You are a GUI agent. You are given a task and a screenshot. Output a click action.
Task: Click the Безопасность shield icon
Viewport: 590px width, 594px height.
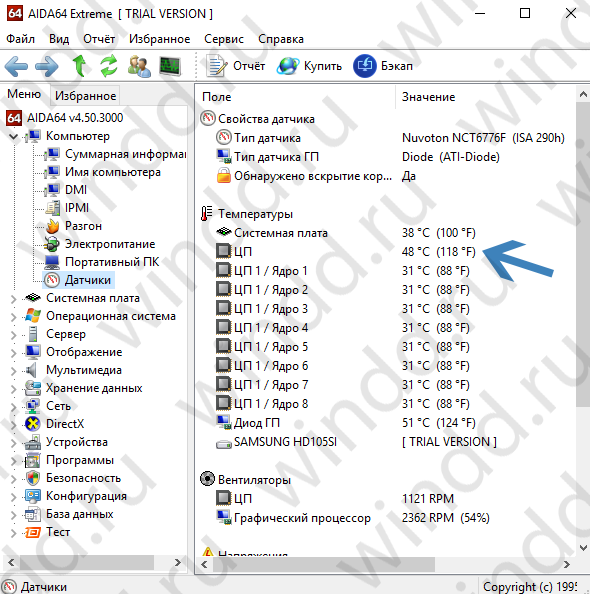(x=33, y=478)
